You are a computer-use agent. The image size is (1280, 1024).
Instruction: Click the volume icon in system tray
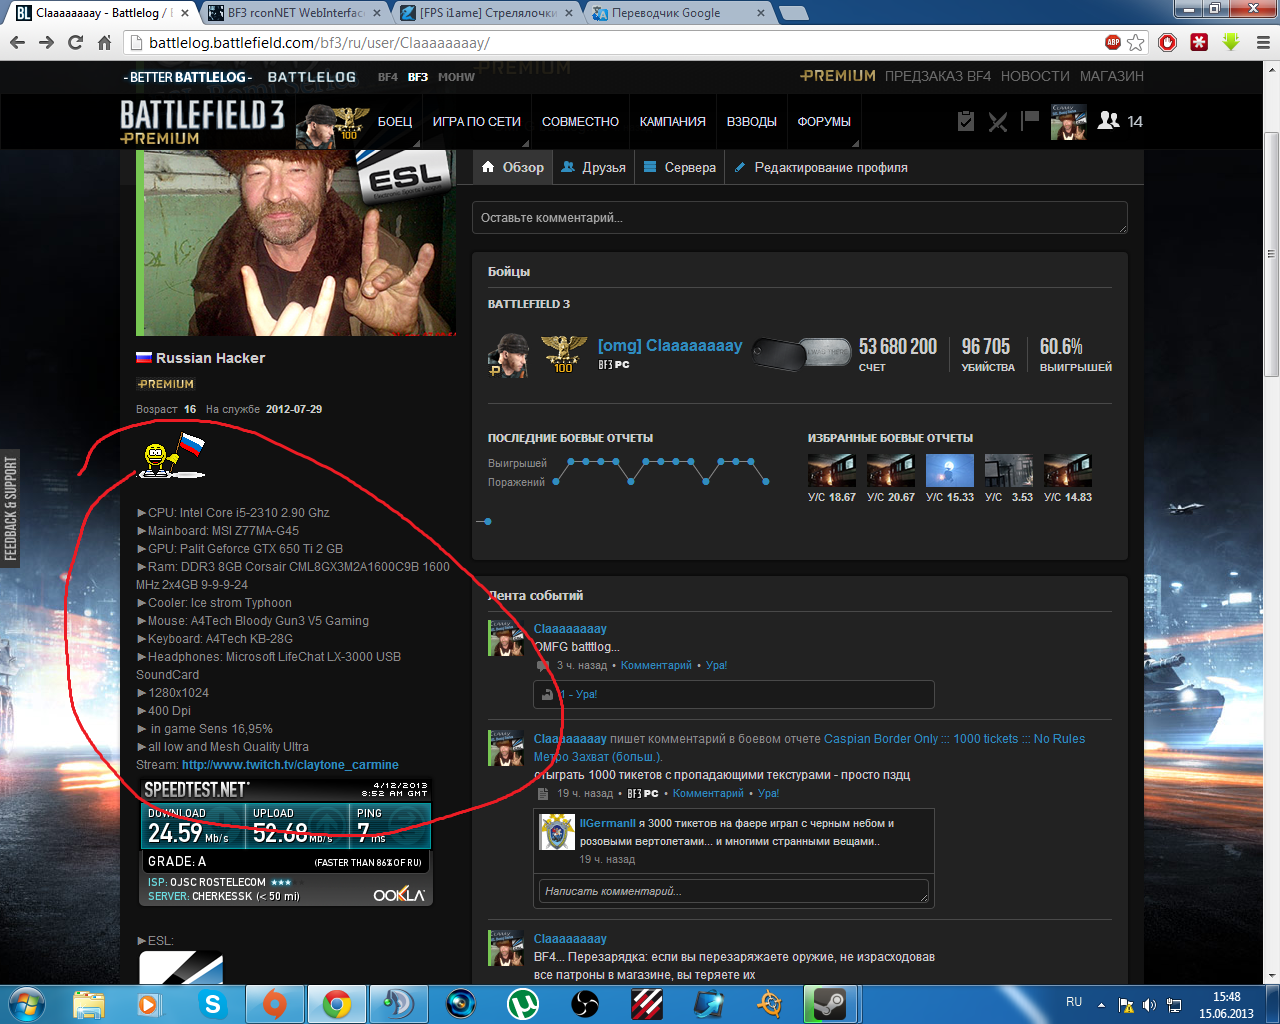click(x=1149, y=1005)
